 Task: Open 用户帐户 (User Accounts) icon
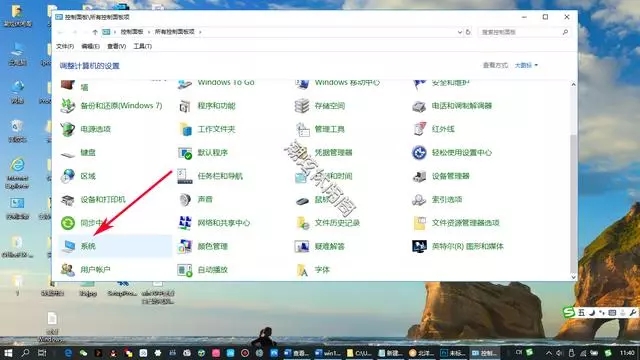68,270
